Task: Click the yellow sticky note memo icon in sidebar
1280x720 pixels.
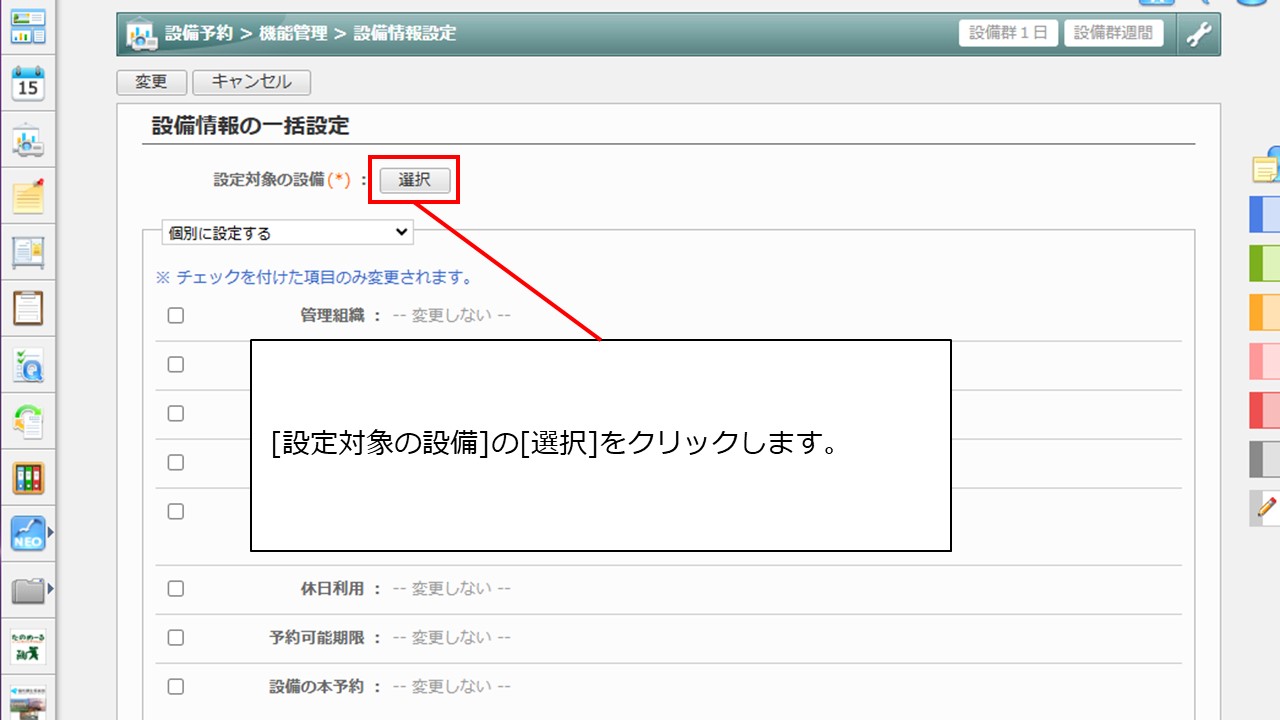Action: pos(28,197)
